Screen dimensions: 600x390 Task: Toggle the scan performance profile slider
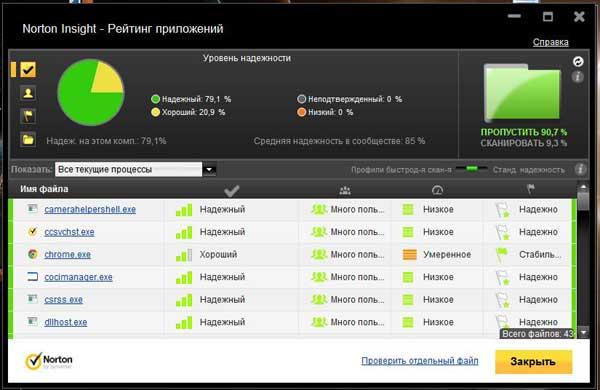(x=472, y=169)
